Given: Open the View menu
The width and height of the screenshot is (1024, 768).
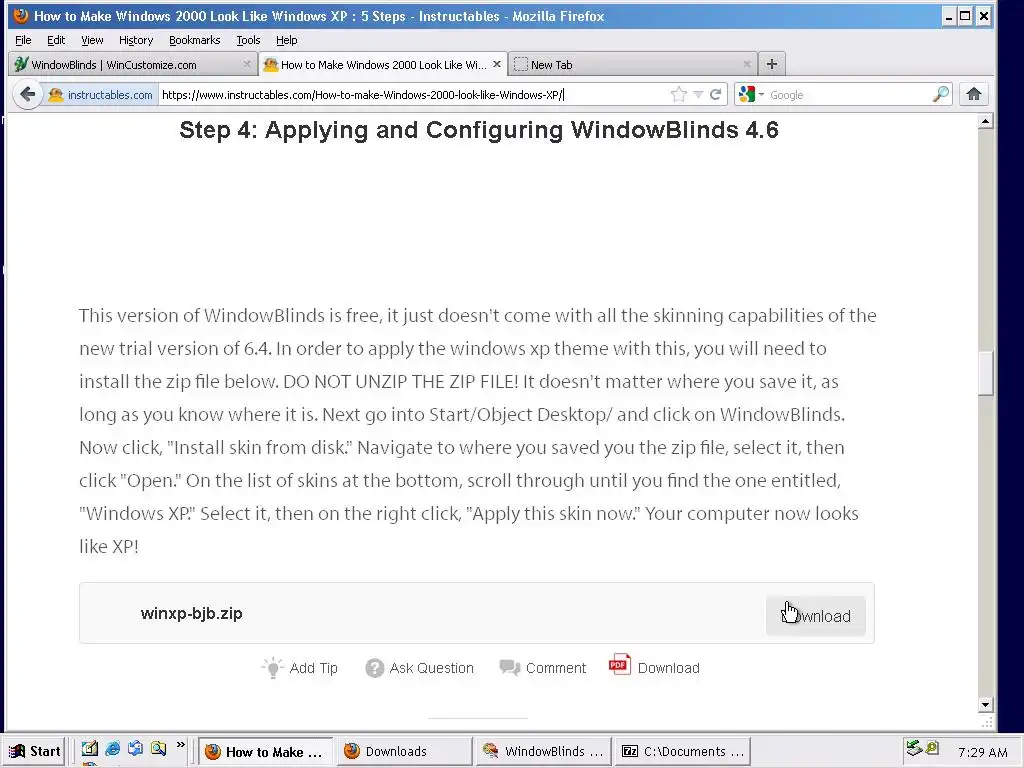Looking at the screenshot, I should [92, 40].
